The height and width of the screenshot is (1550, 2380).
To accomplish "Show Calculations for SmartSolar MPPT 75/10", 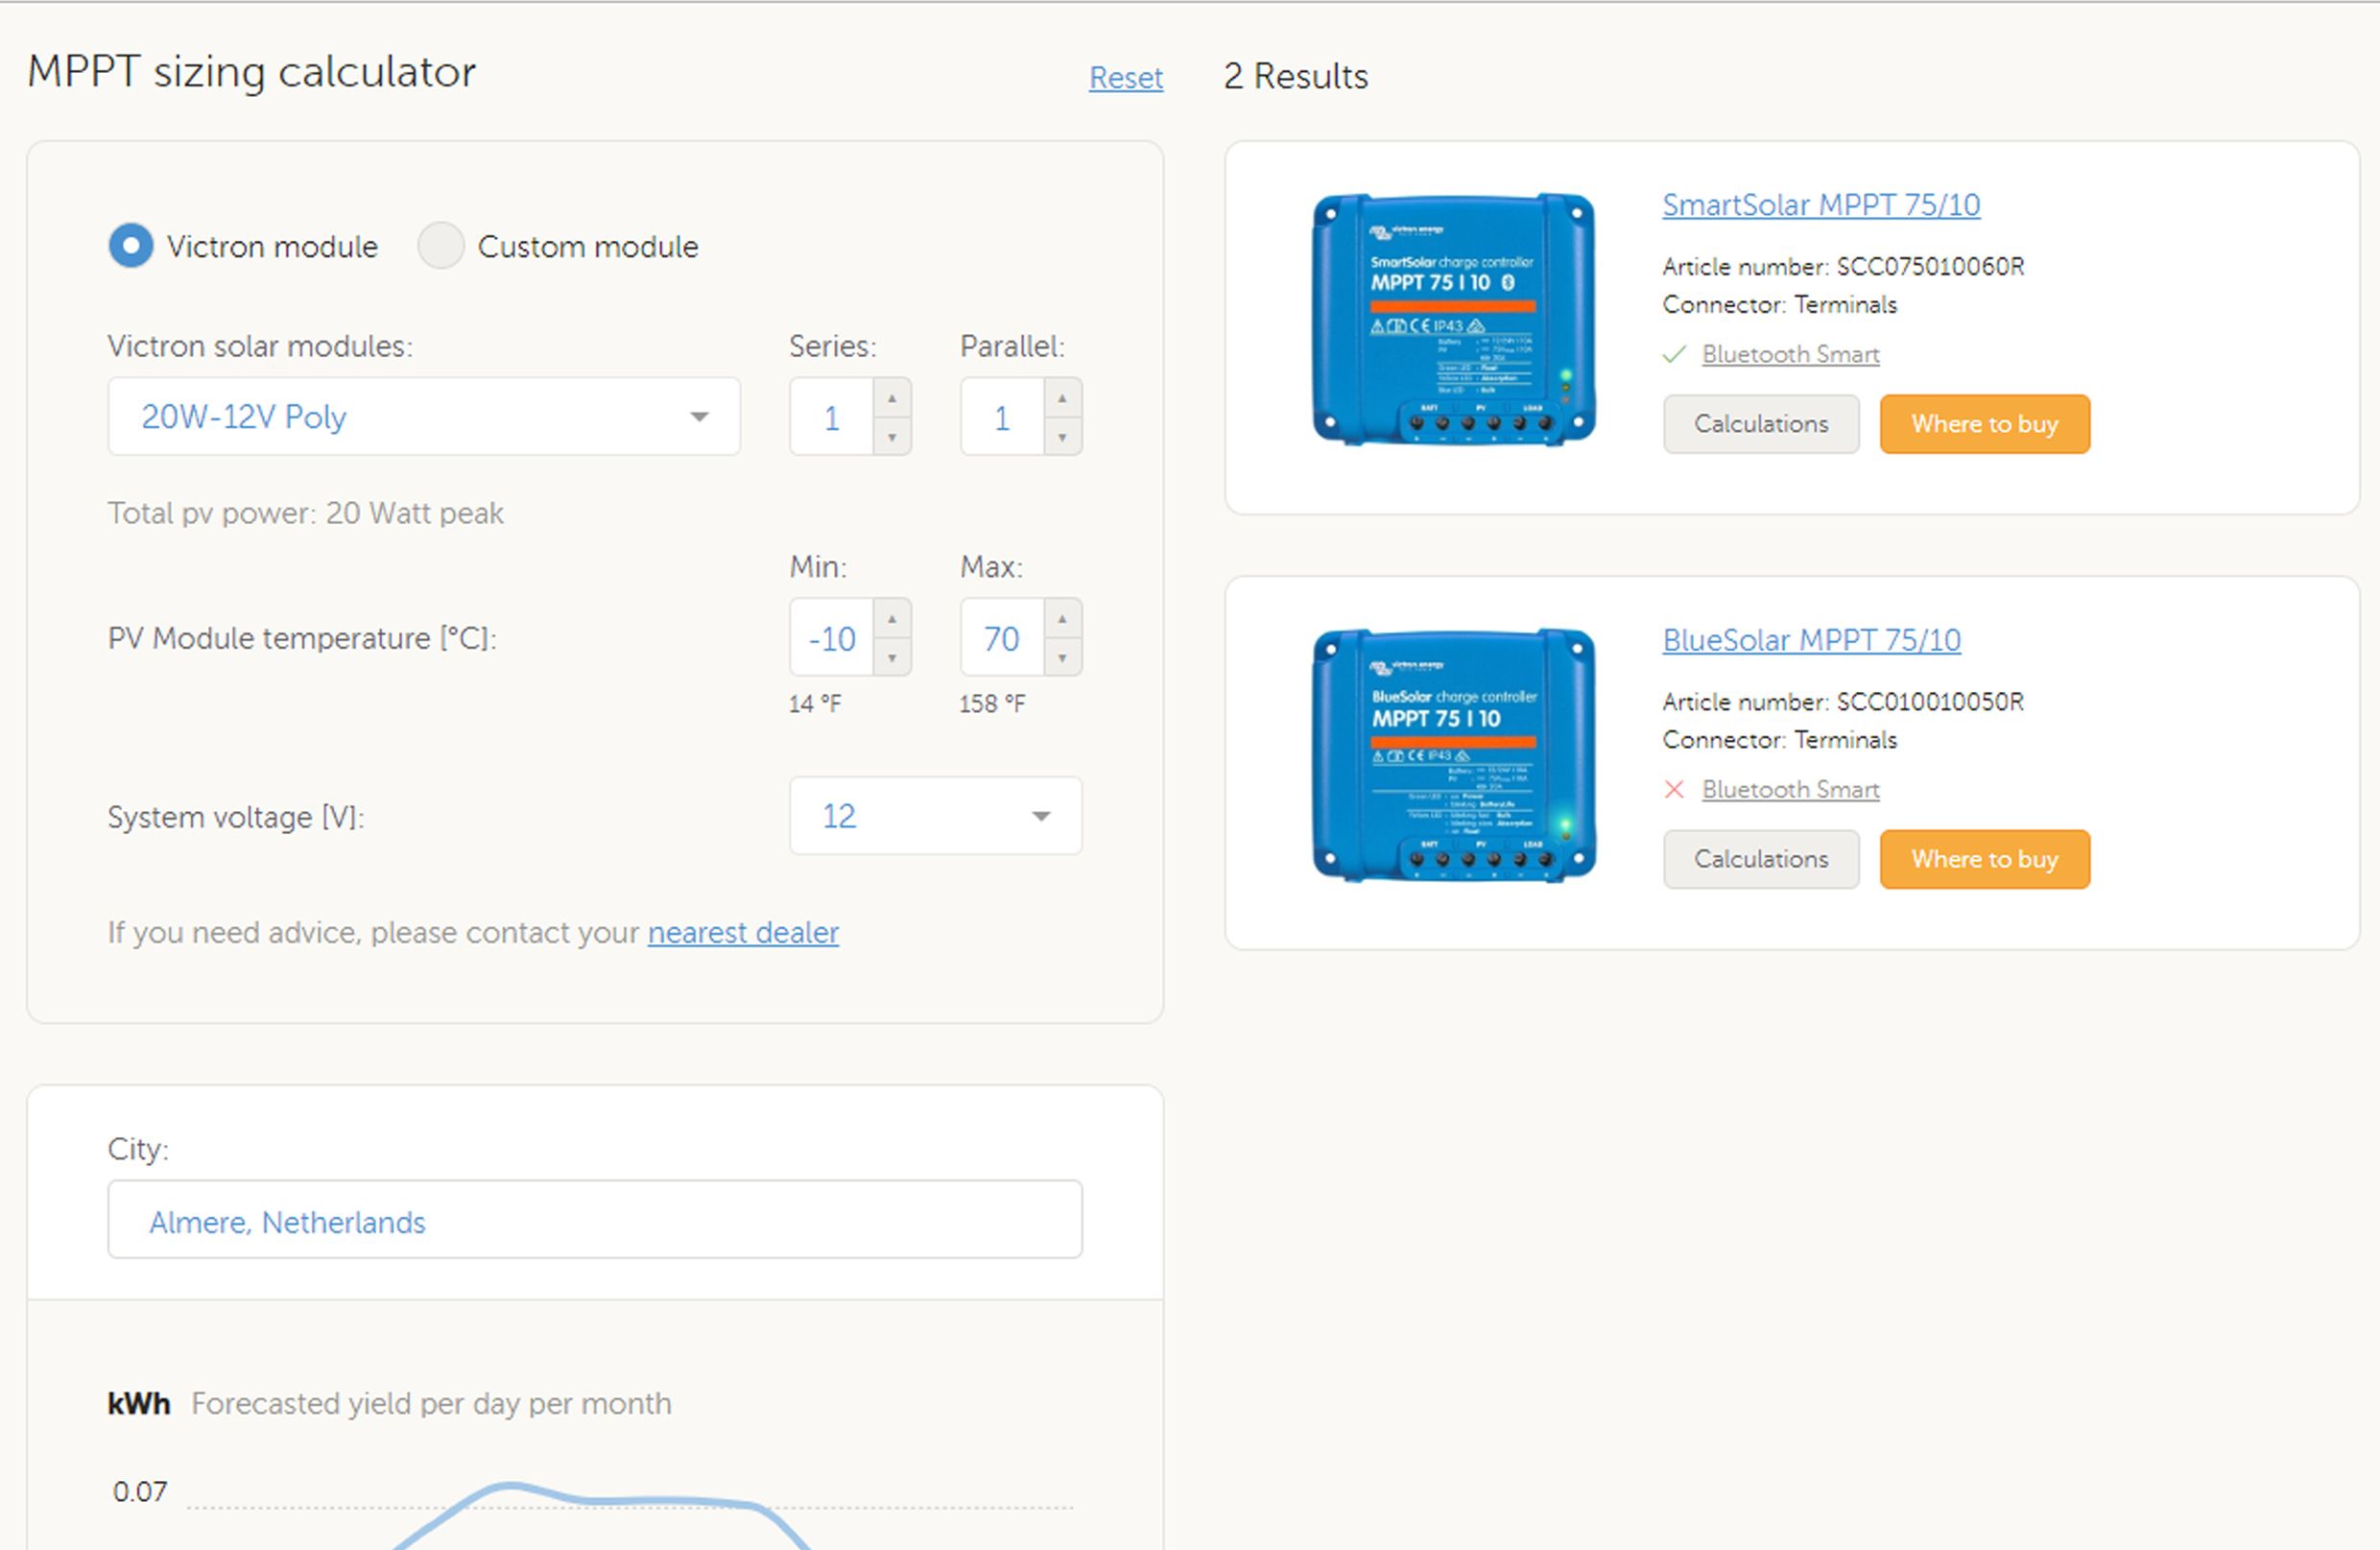I will coord(1761,424).
